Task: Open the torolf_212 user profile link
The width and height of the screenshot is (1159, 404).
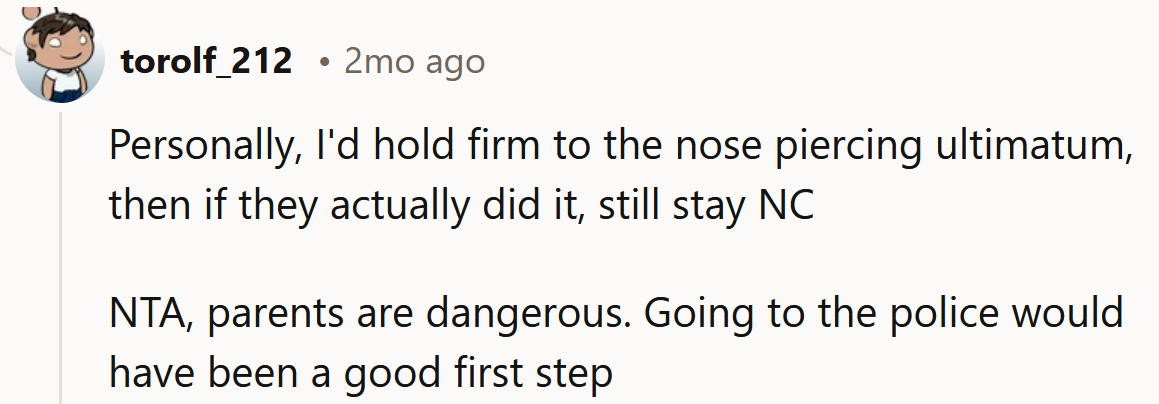Action: pos(206,62)
